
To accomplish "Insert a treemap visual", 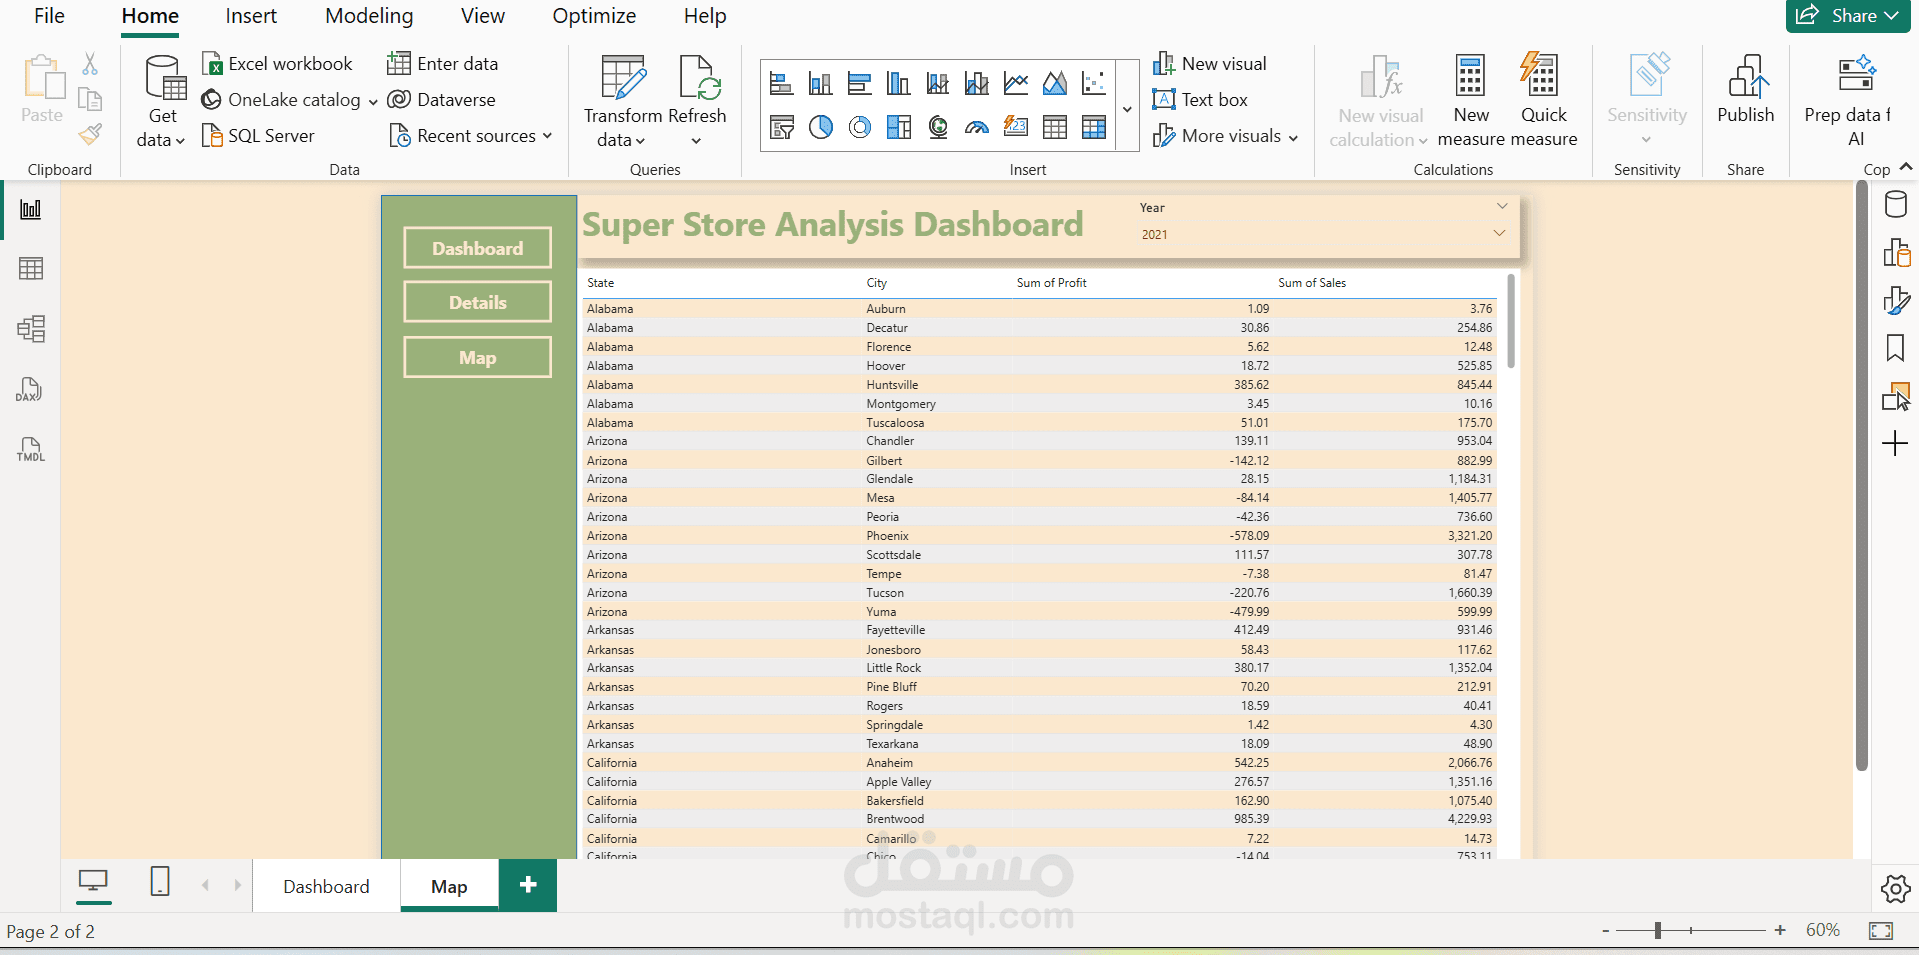I will (x=898, y=127).
